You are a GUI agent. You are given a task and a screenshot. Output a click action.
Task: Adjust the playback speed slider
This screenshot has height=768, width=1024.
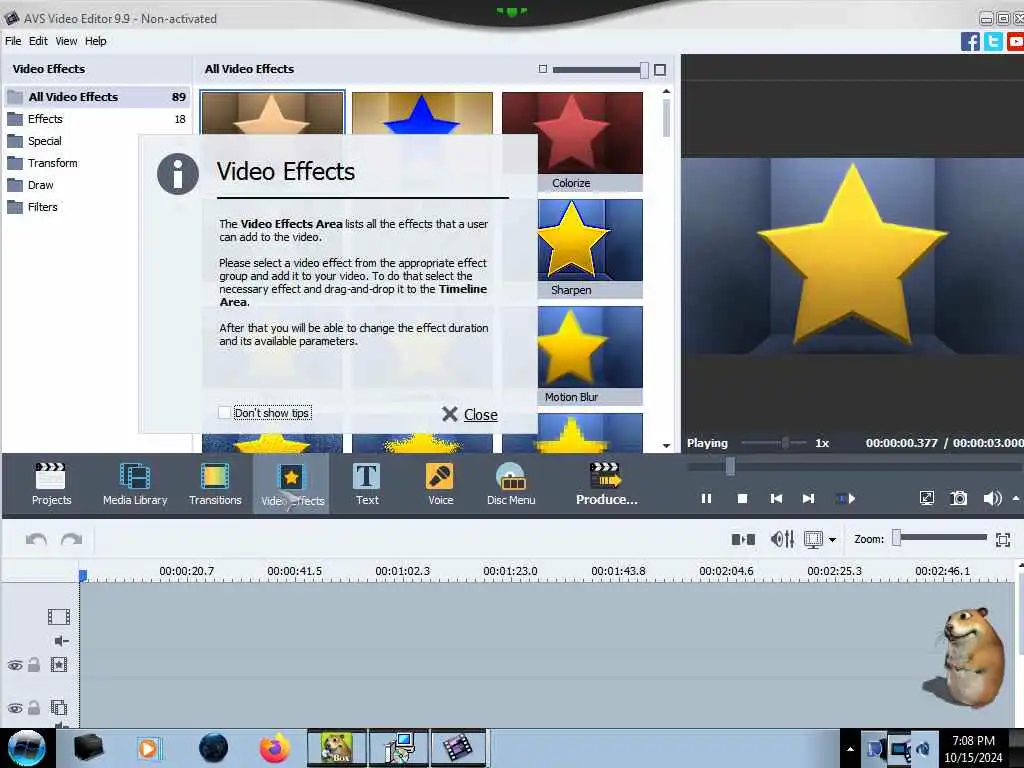point(785,443)
